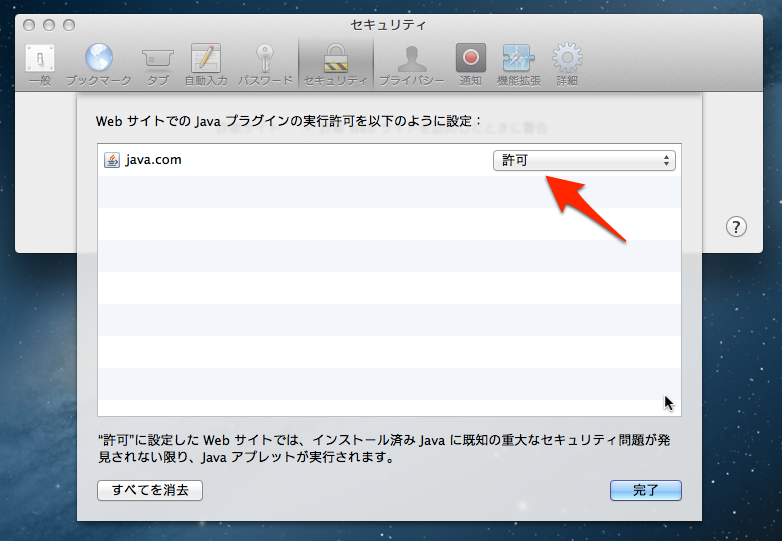Open the AutoFill (自動入力) preferences pane
Image resolution: width=782 pixels, height=541 pixels.
click(x=206, y=65)
